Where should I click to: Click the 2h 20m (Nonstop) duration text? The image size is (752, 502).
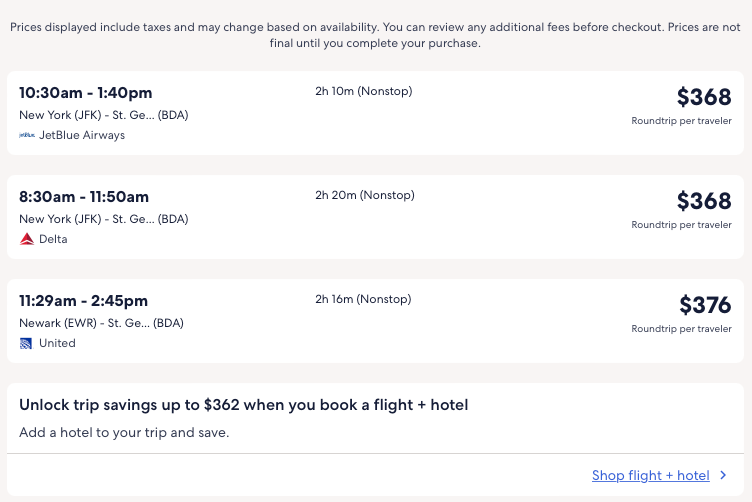(x=364, y=195)
